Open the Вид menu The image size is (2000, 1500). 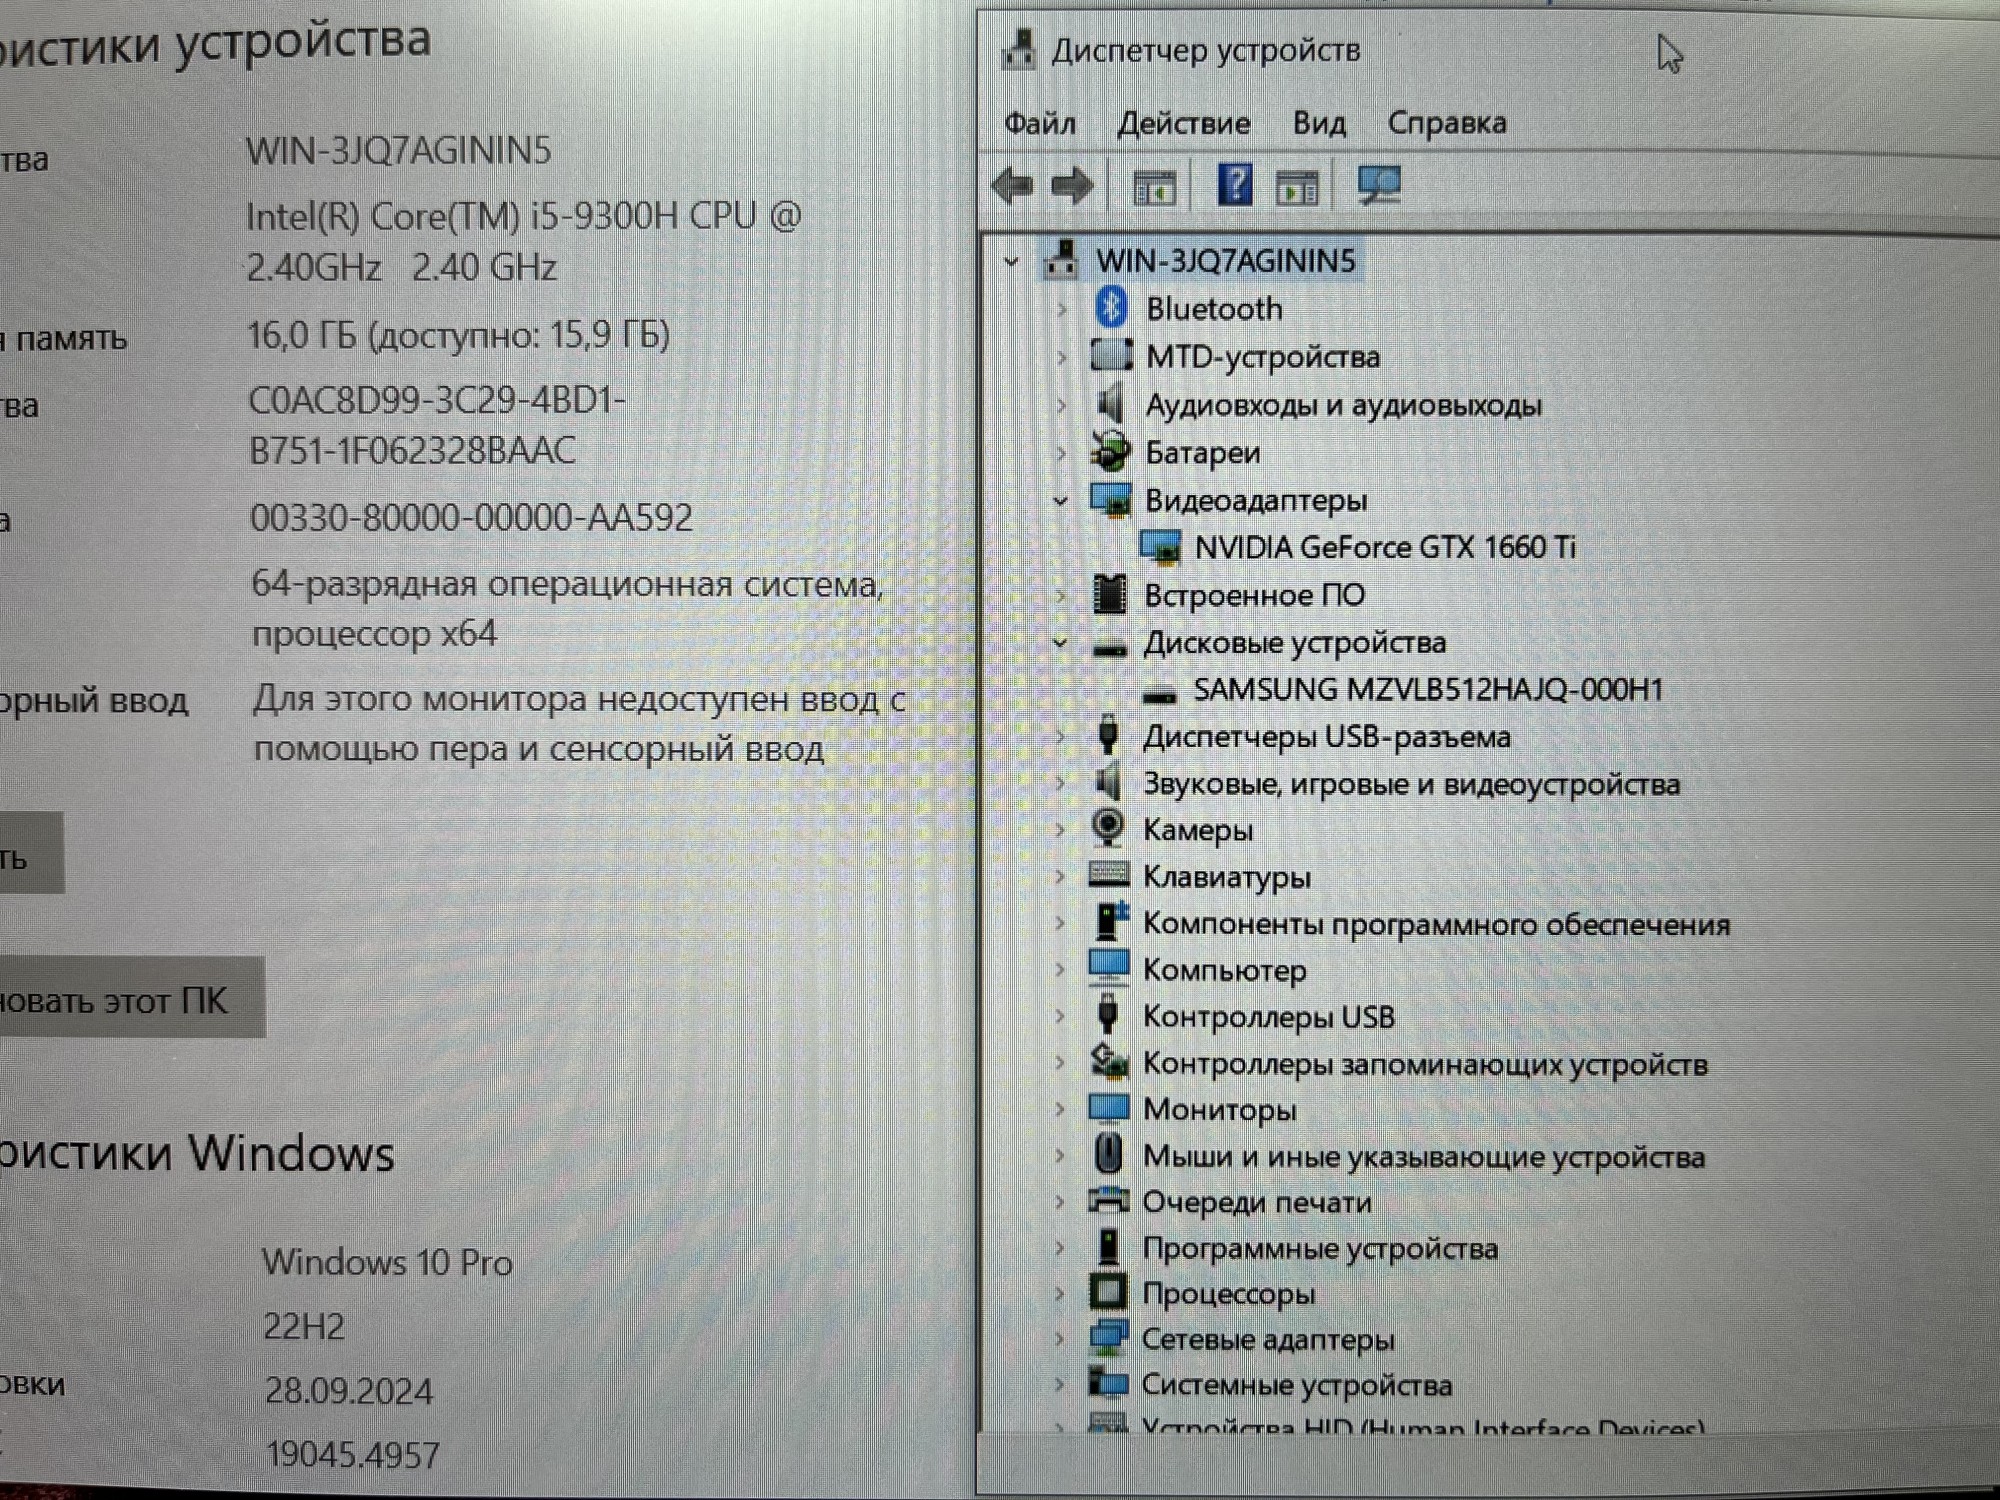point(1322,122)
